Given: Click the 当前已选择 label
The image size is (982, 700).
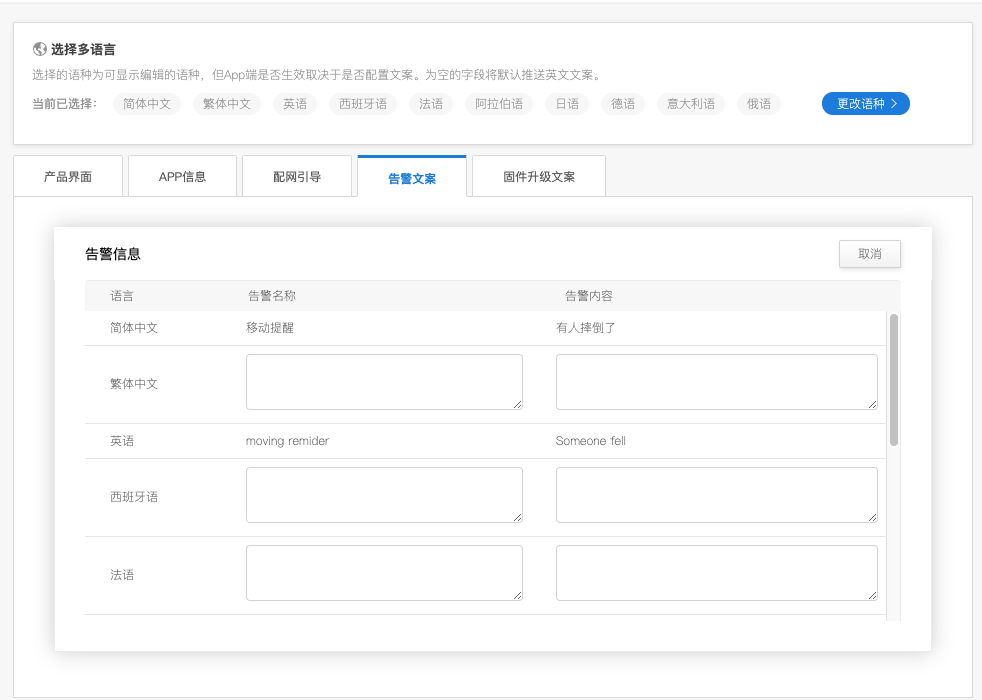Looking at the screenshot, I should point(65,104).
